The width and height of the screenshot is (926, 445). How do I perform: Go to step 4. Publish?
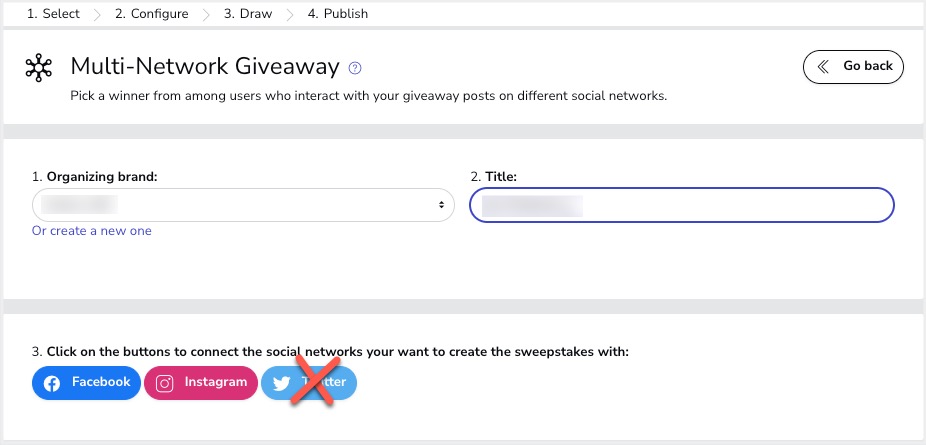coord(338,14)
